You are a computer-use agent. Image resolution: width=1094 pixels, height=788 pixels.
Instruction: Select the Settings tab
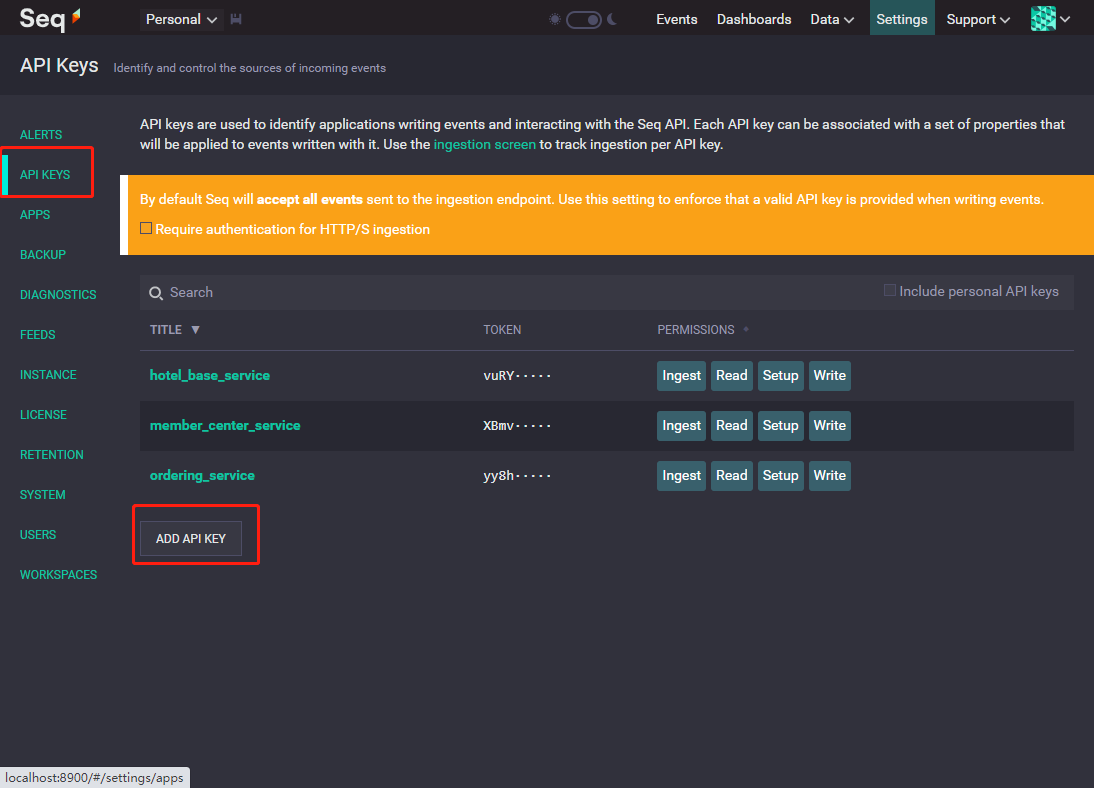point(901,17)
